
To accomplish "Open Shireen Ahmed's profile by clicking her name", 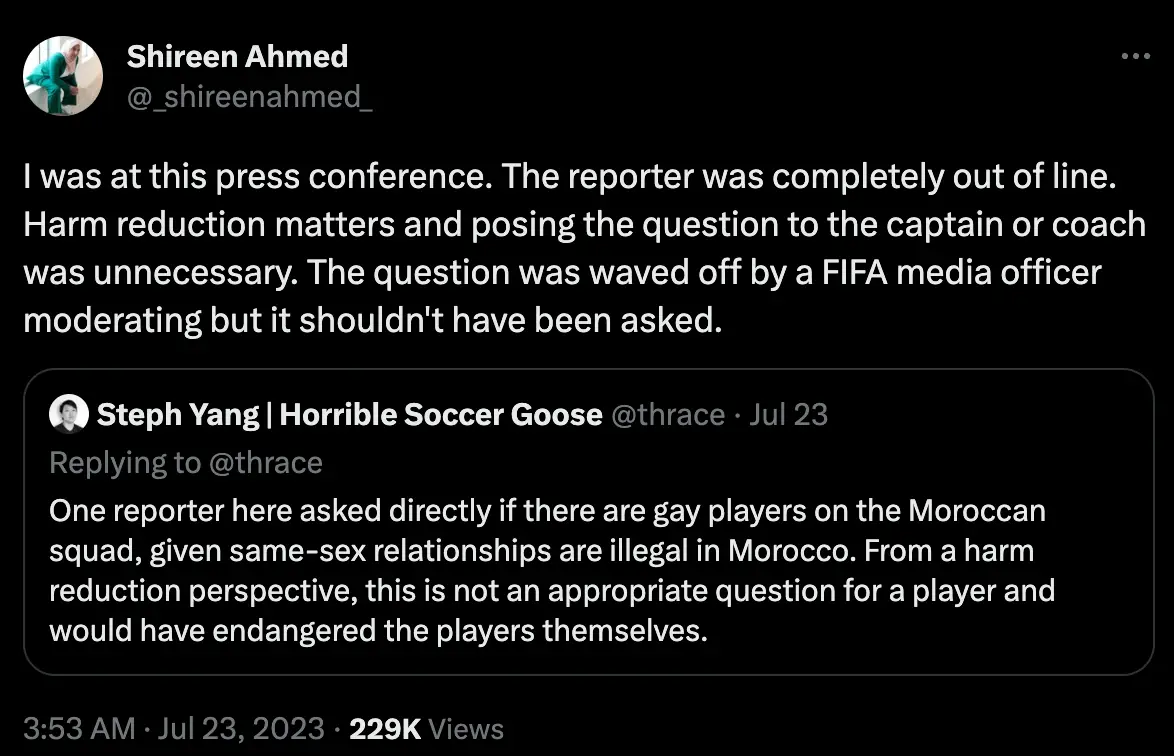I will tap(236, 56).
